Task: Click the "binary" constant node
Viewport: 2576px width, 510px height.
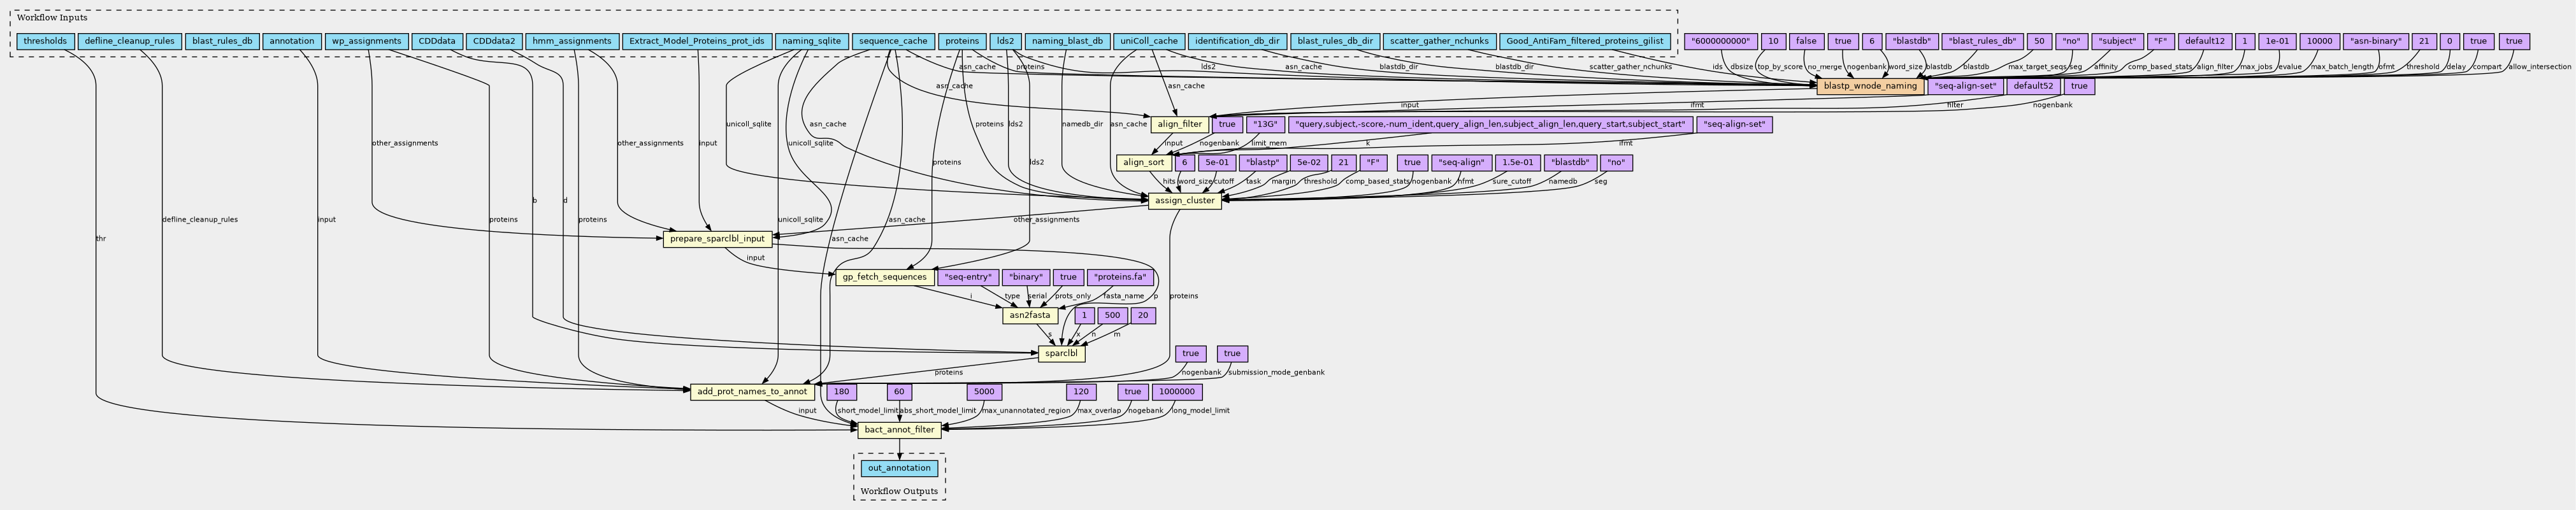Action: [x=1026, y=277]
